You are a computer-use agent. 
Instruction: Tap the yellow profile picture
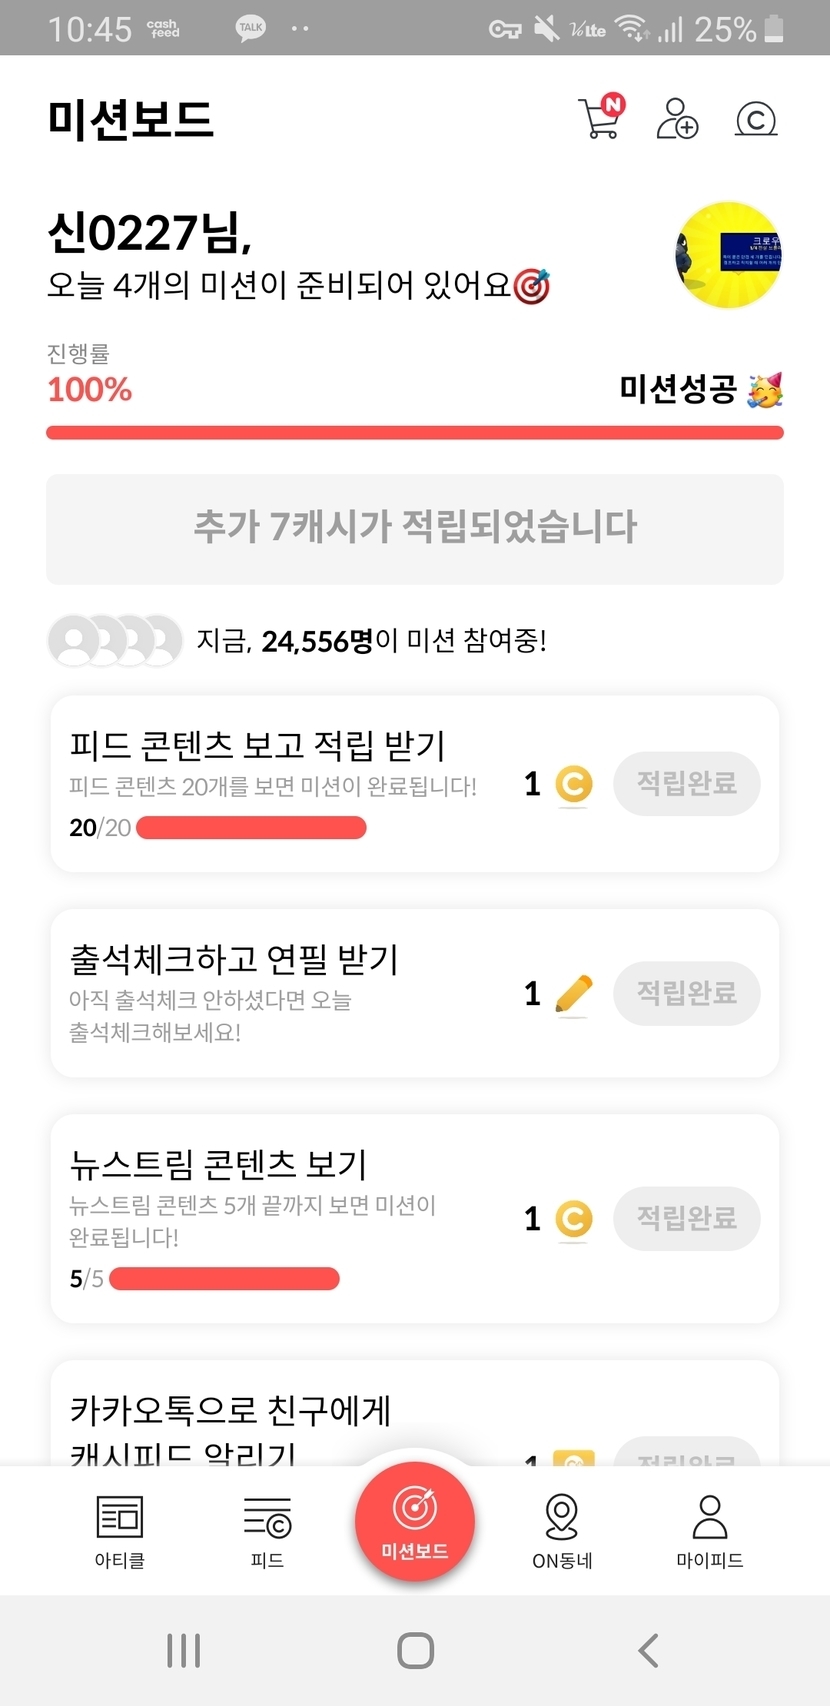tap(728, 254)
